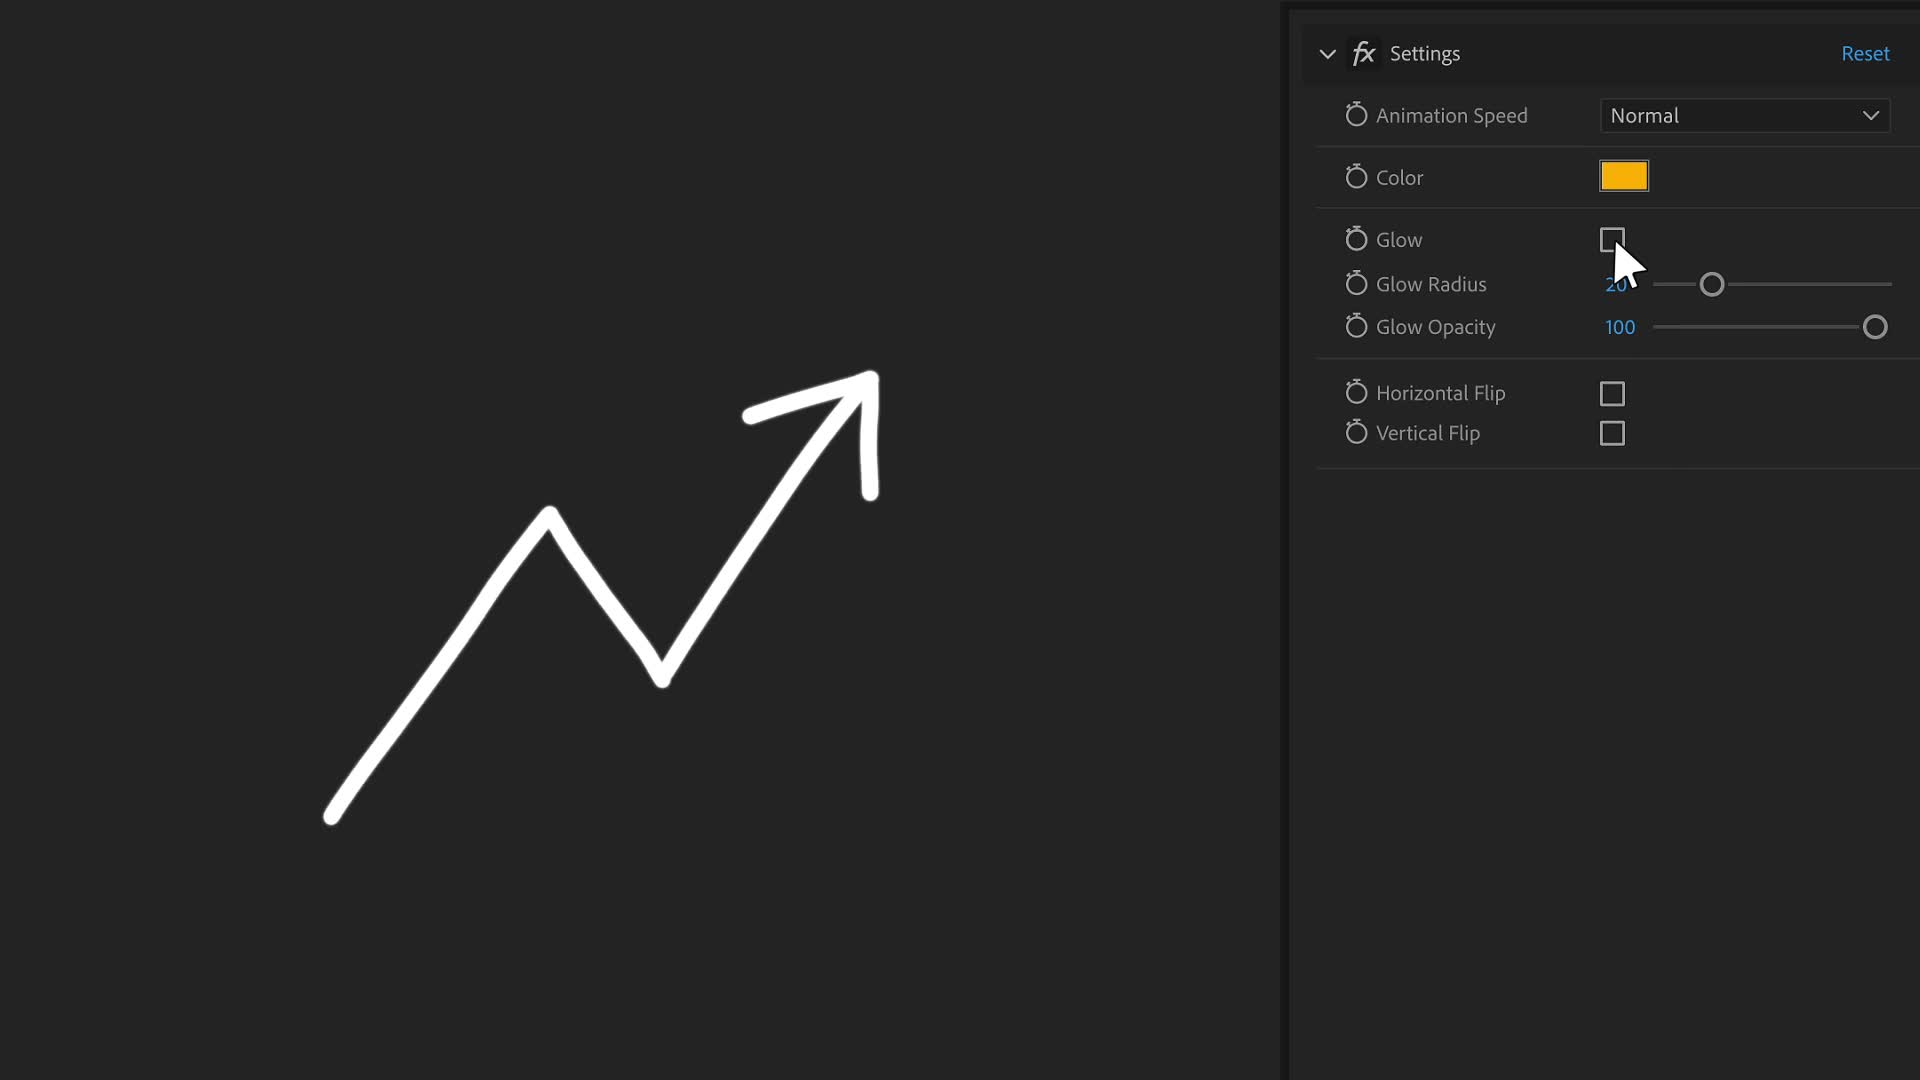
Task: Select the orange Color swatch
Action: tap(1623, 177)
